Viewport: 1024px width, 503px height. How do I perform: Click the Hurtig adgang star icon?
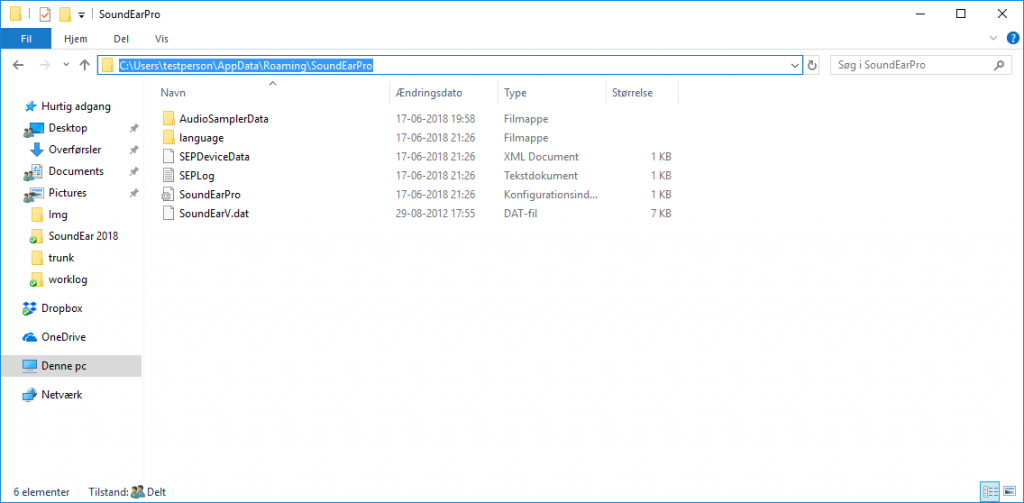30,106
